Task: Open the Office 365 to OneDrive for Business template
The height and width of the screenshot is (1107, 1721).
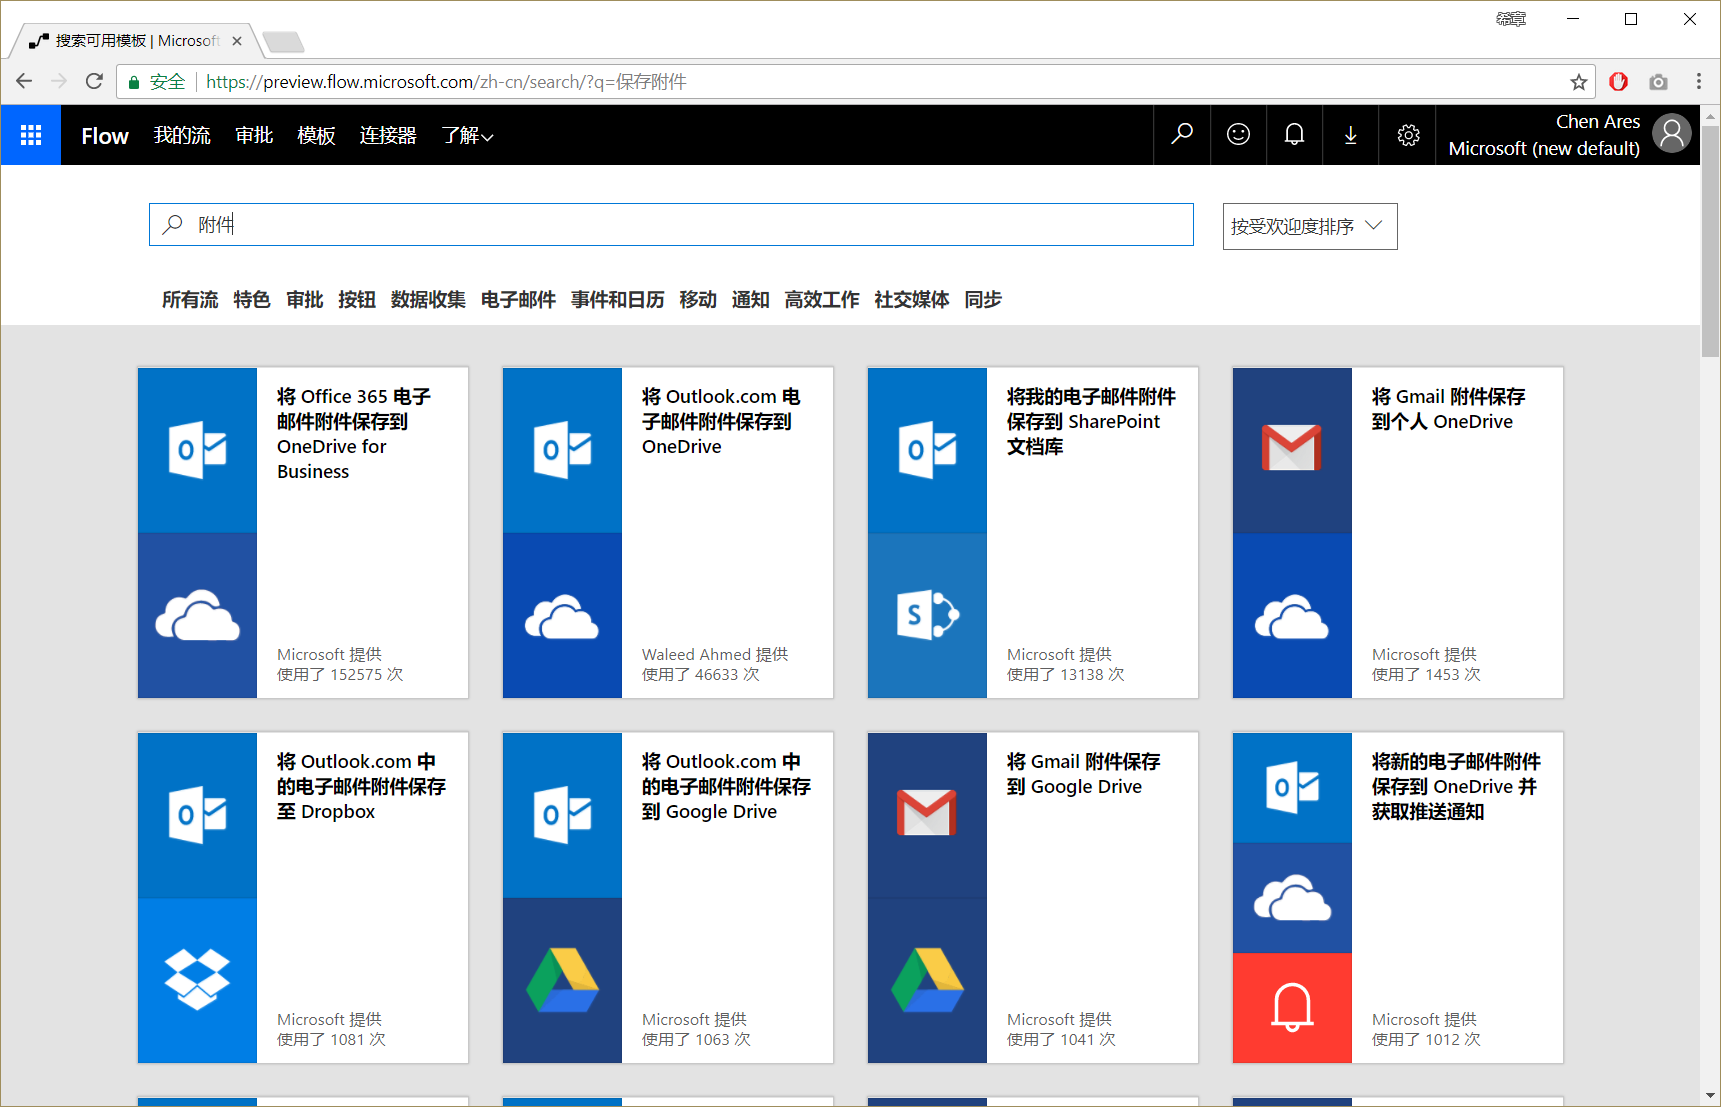Action: tap(302, 532)
